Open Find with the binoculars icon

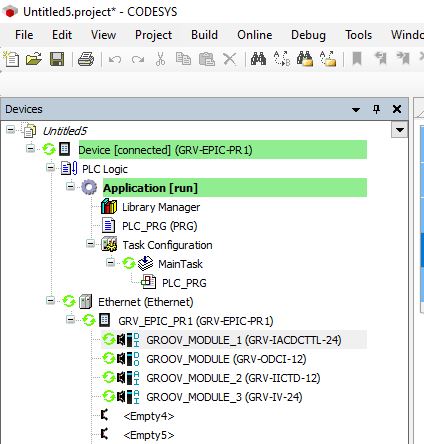tap(258, 59)
